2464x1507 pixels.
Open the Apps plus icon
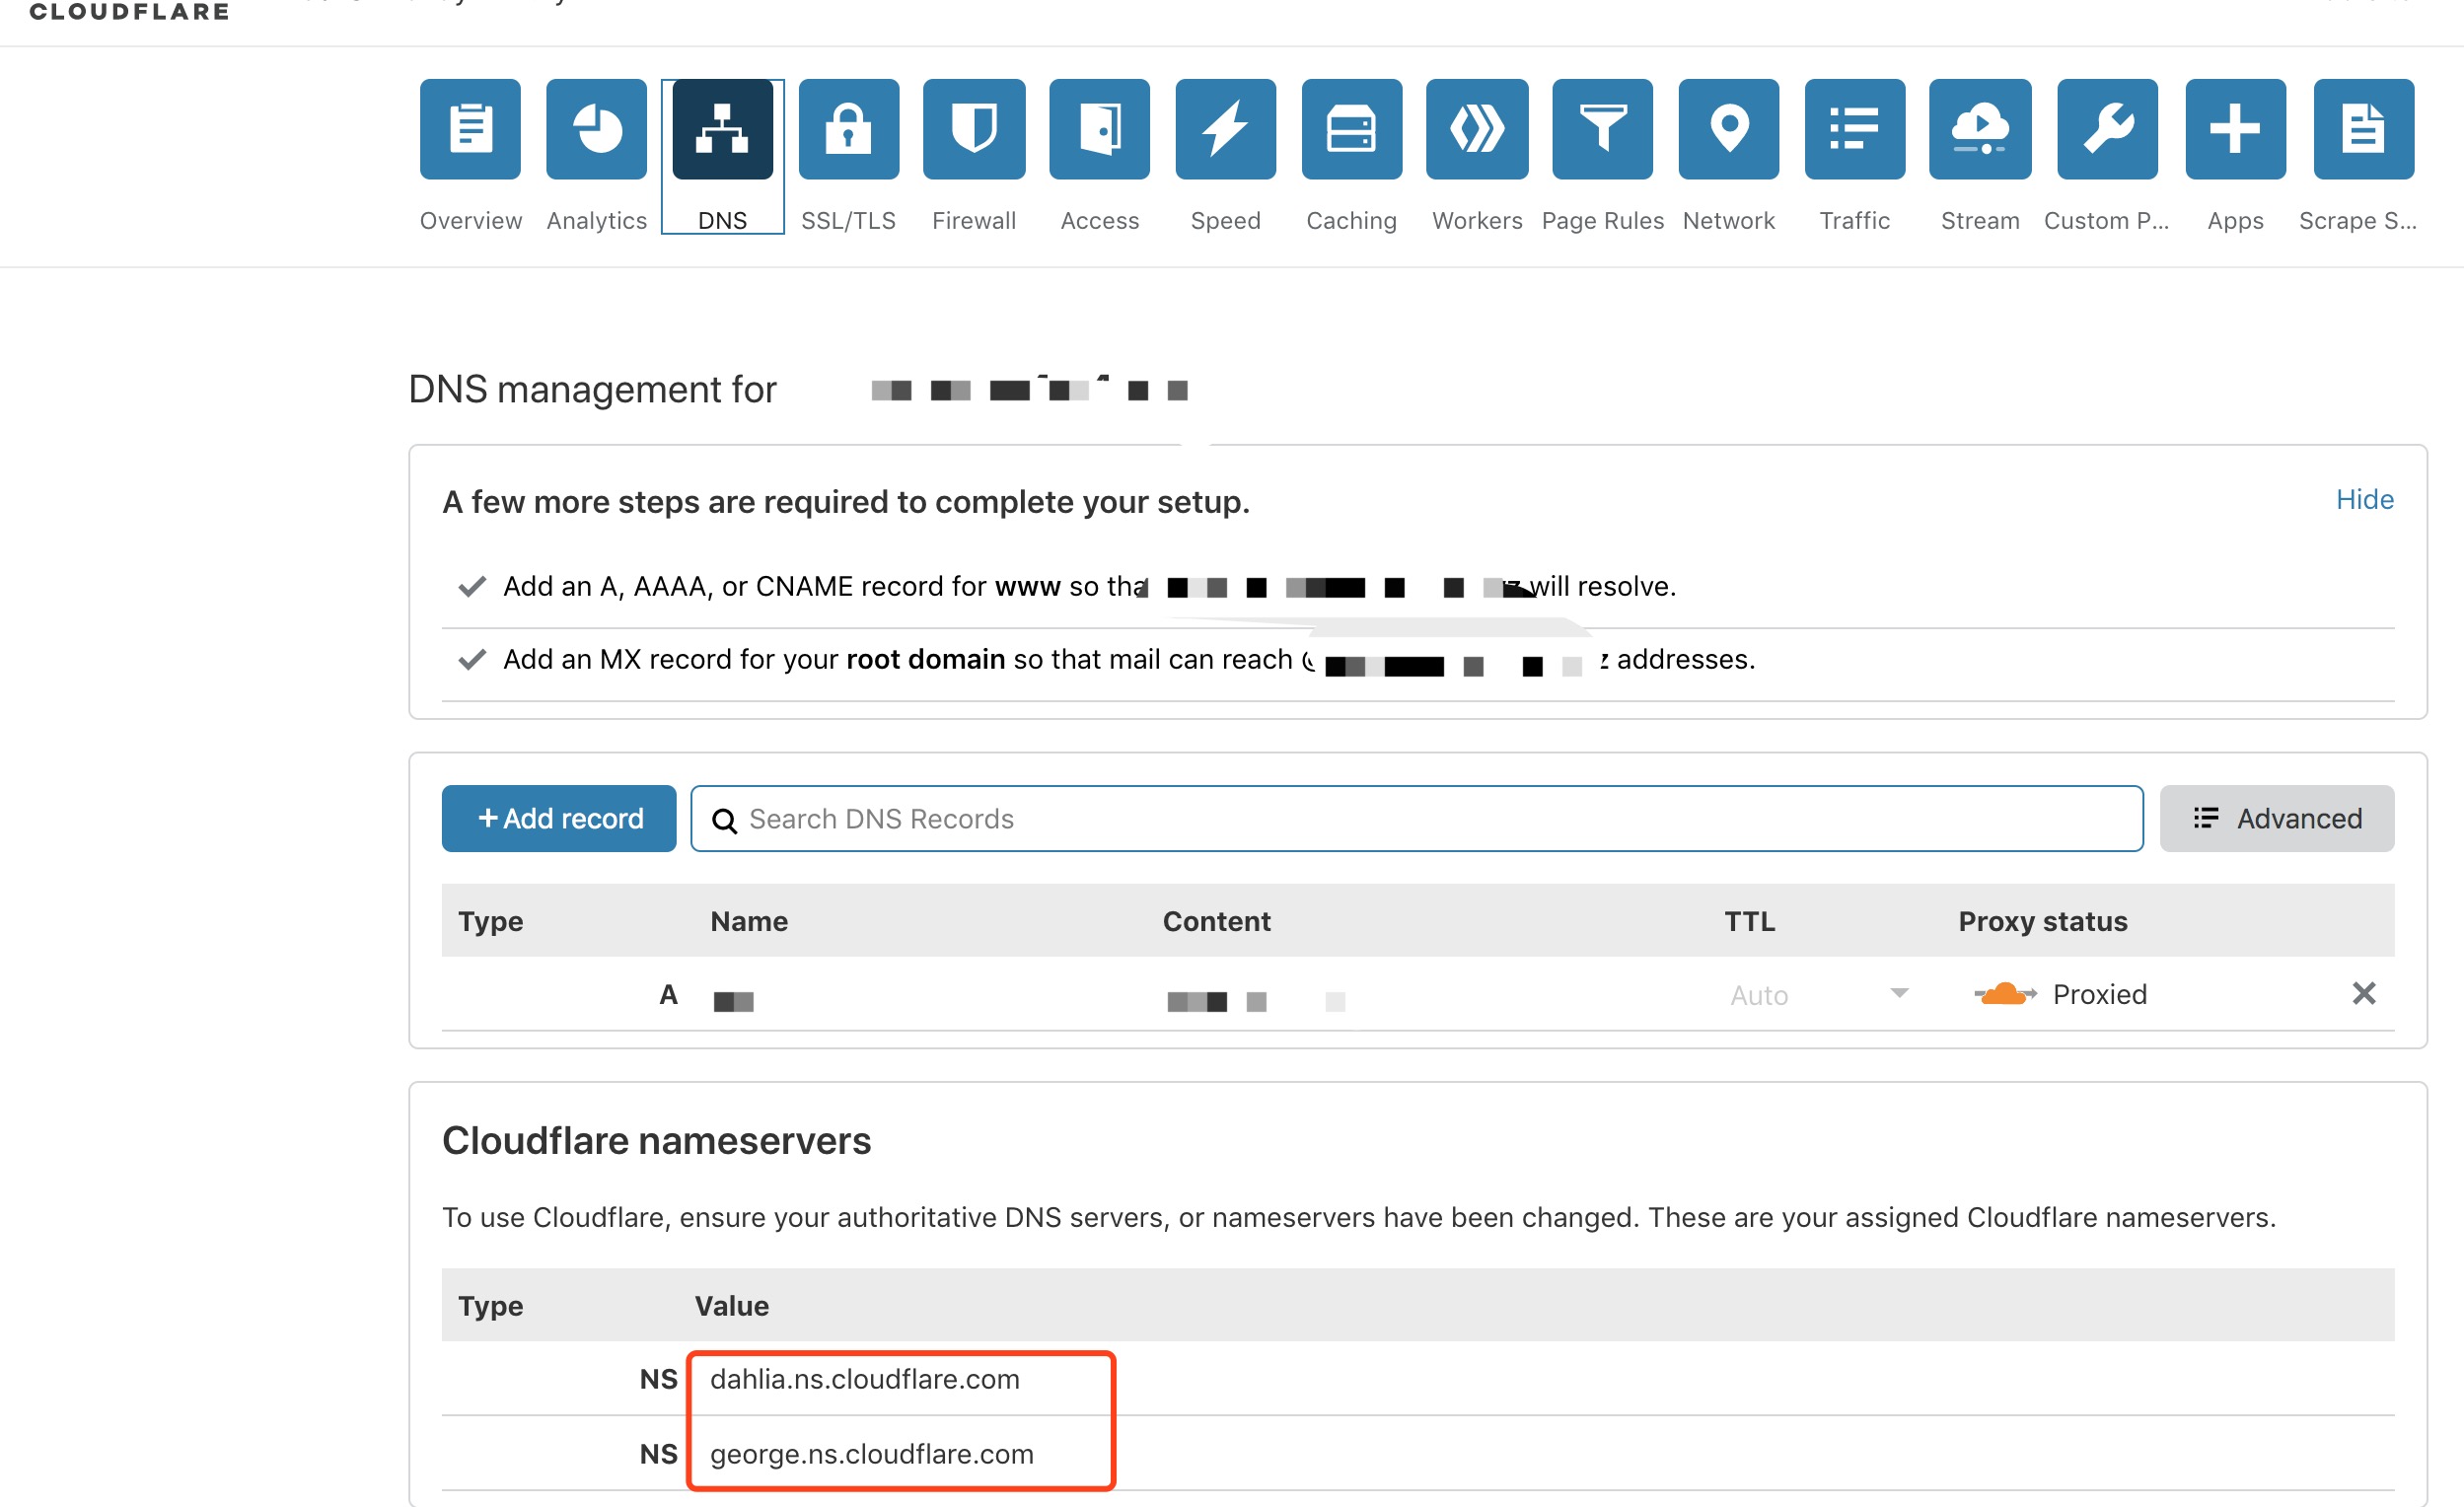(x=2235, y=129)
